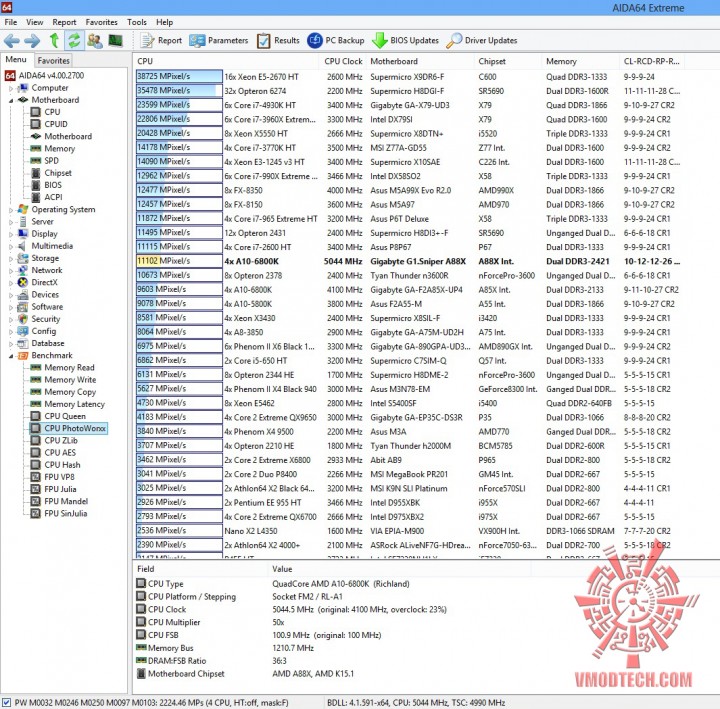Select Chipset tree item
This screenshot has height=709, width=720.
(x=51, y=173)
